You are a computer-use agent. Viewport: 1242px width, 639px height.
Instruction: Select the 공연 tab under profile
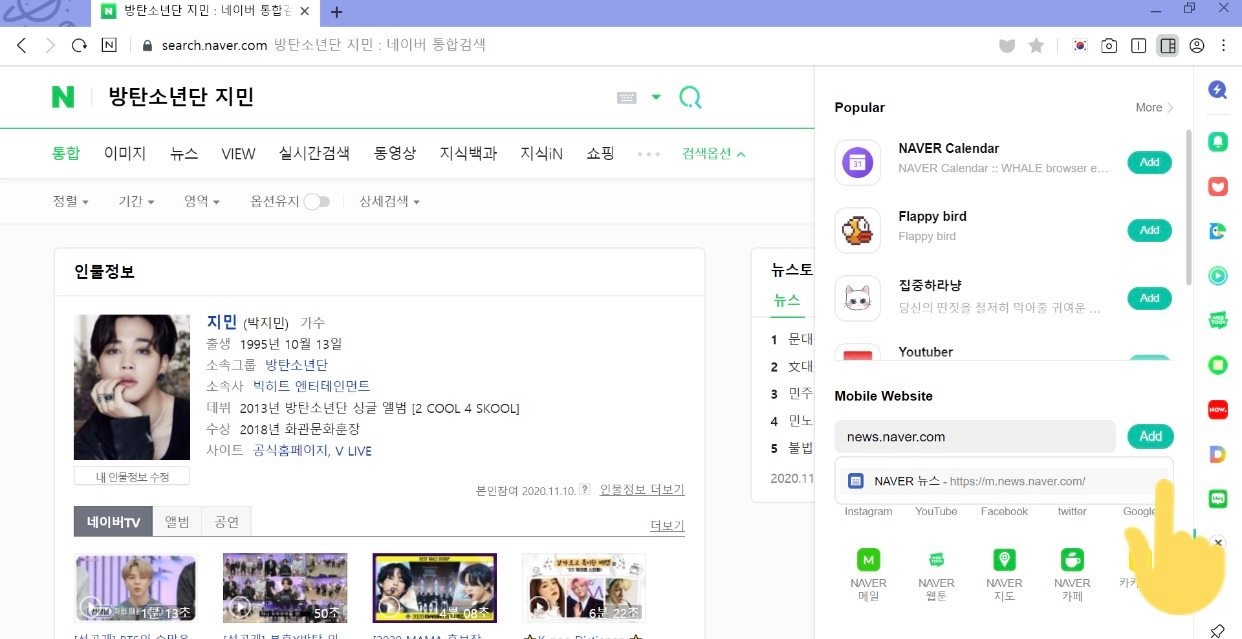coord(226,521)
